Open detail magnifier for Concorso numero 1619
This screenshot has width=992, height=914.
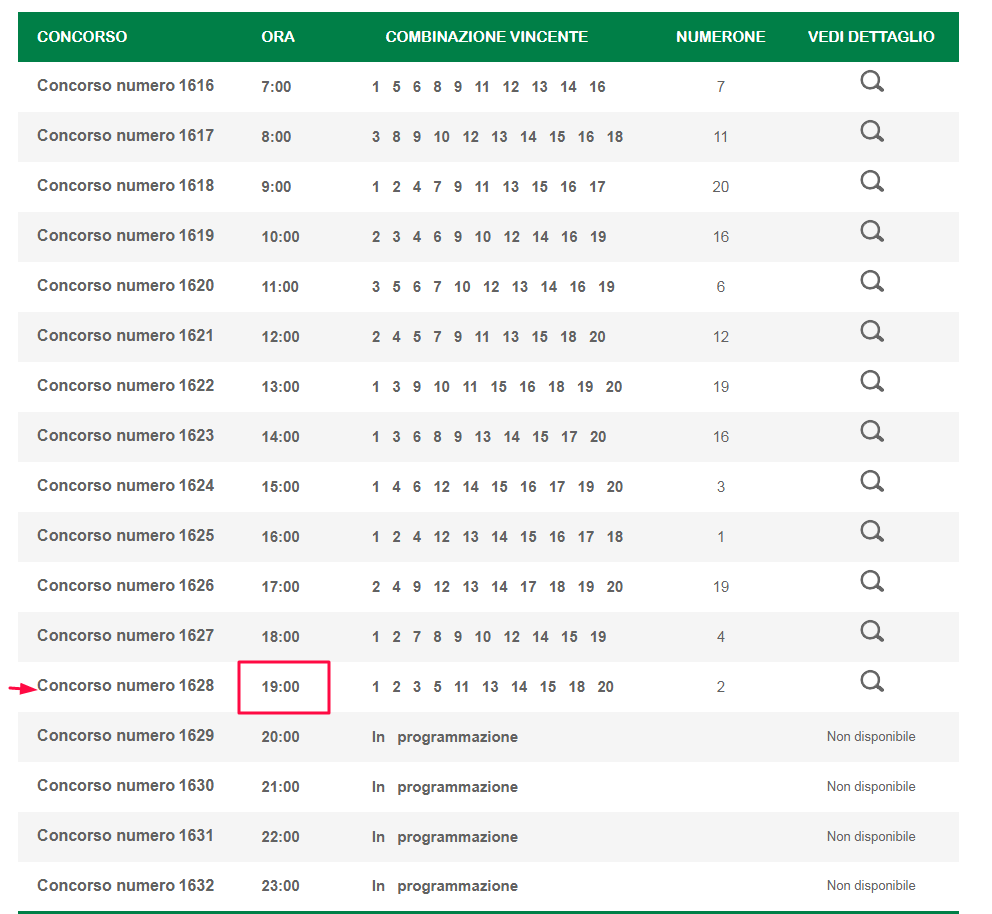(x=872, y=232)
